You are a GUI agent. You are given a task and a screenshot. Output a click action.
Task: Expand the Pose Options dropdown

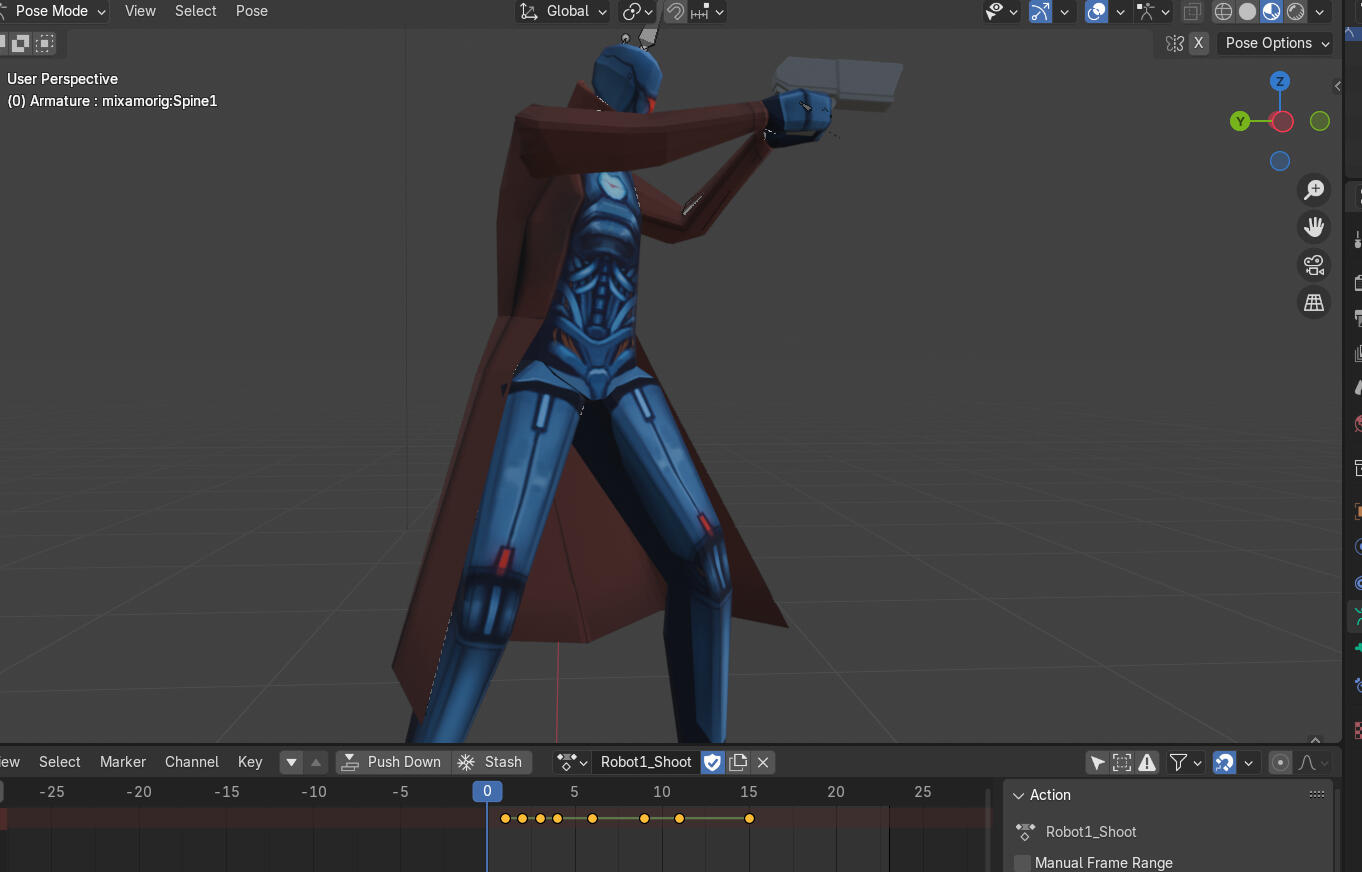coord(1276,43)
